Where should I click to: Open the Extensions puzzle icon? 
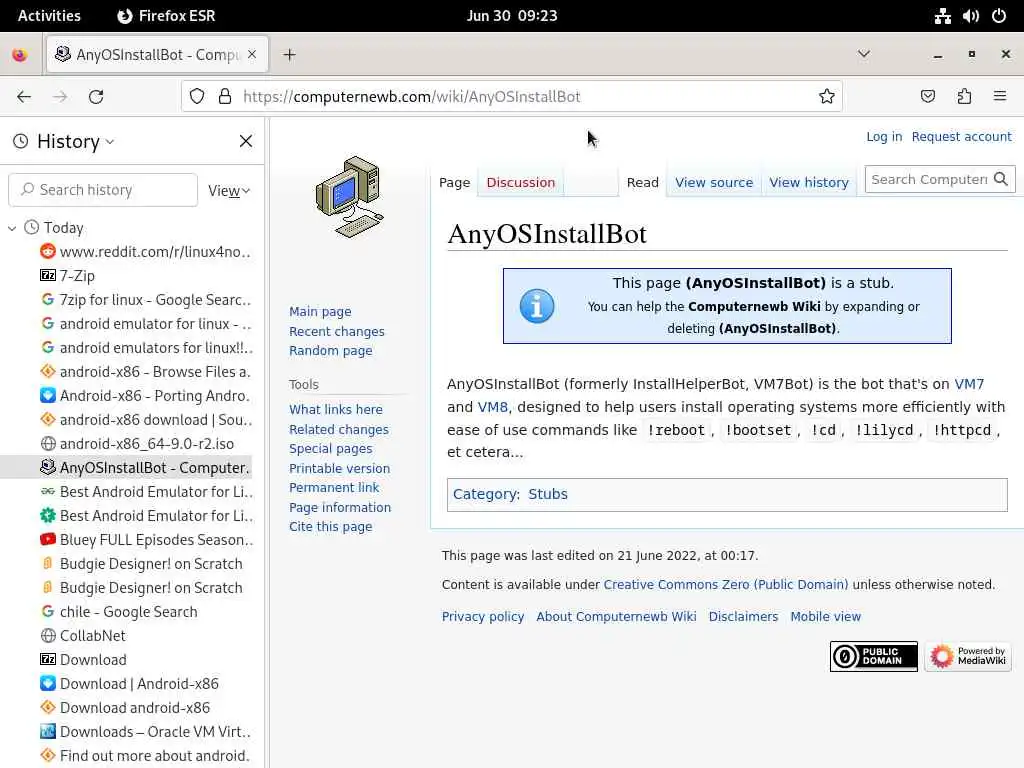tap(964, 97)
